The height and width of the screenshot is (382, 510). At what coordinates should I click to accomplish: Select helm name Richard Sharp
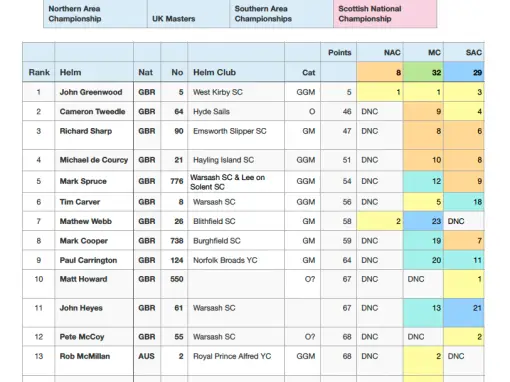[x=86, y=131]
